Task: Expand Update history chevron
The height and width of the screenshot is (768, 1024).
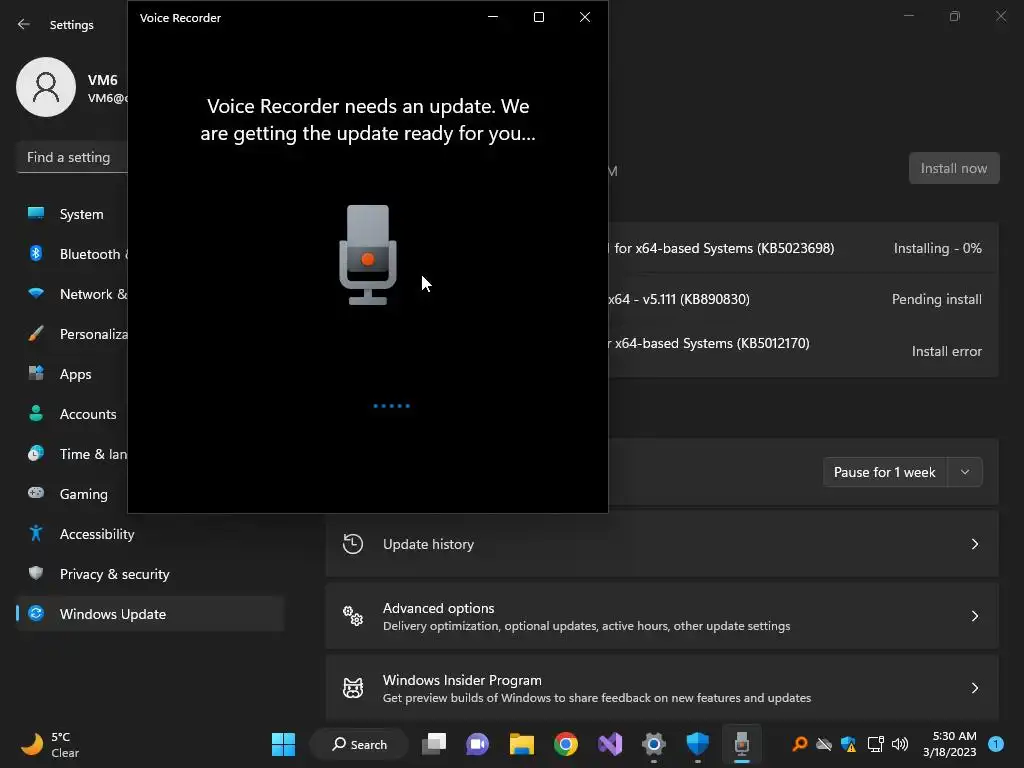Action: [974, 544]
